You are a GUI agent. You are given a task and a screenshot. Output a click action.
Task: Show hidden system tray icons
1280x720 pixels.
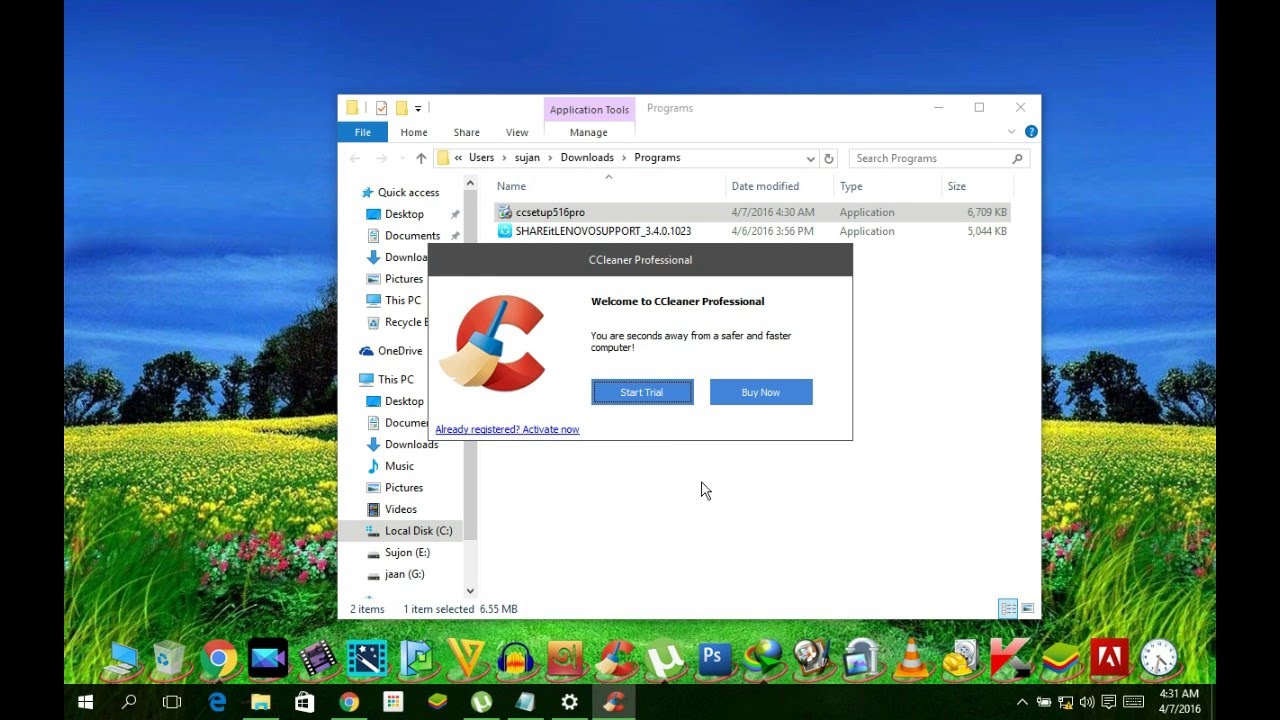click(1022, 702)
